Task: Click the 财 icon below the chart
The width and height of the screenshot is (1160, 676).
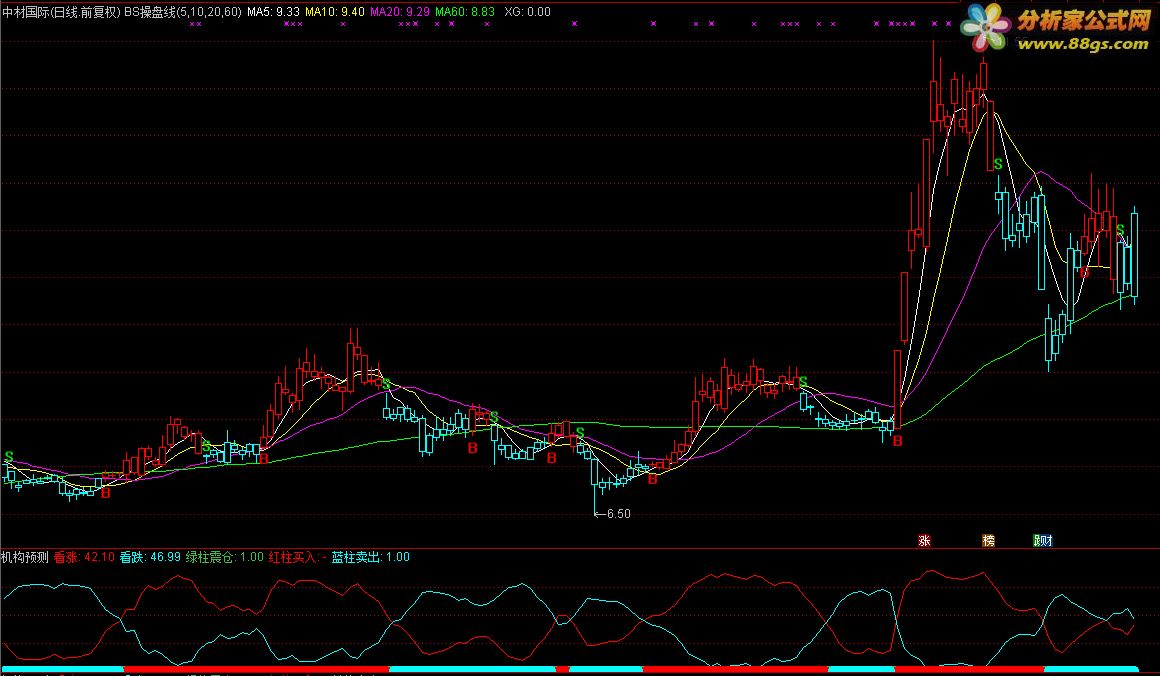Action: point(1043,541)
